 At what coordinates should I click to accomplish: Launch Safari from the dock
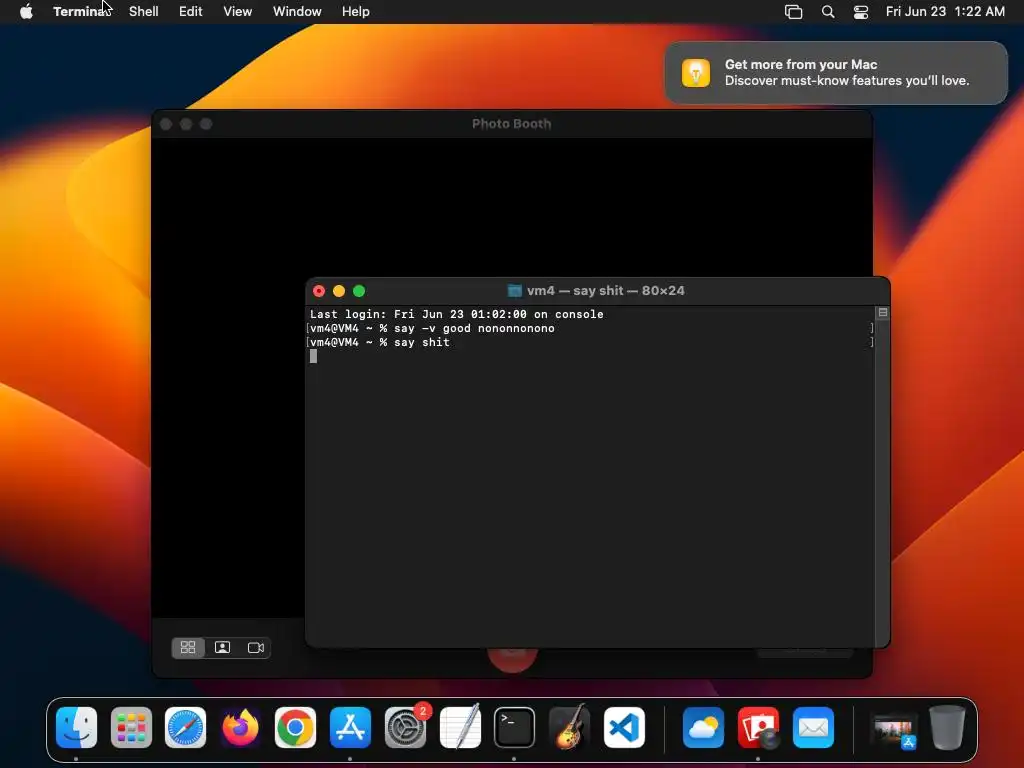185,728
